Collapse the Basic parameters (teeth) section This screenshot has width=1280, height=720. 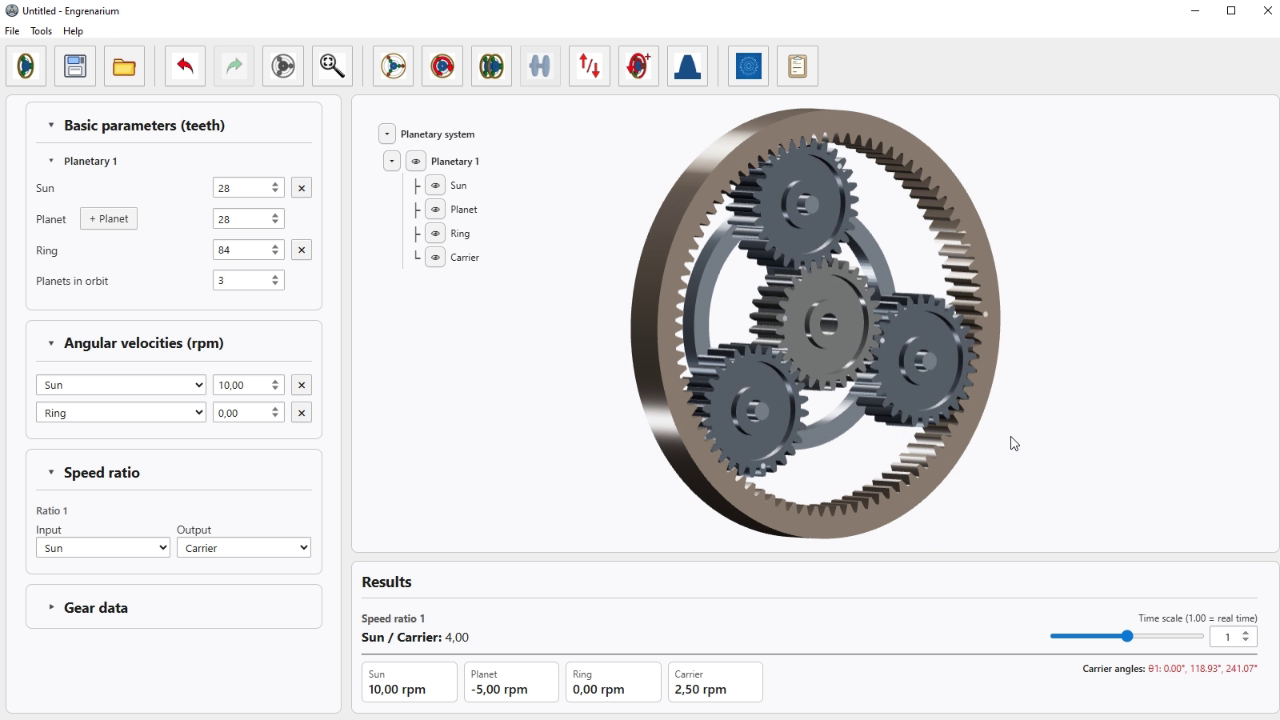[x=51, y=125]
